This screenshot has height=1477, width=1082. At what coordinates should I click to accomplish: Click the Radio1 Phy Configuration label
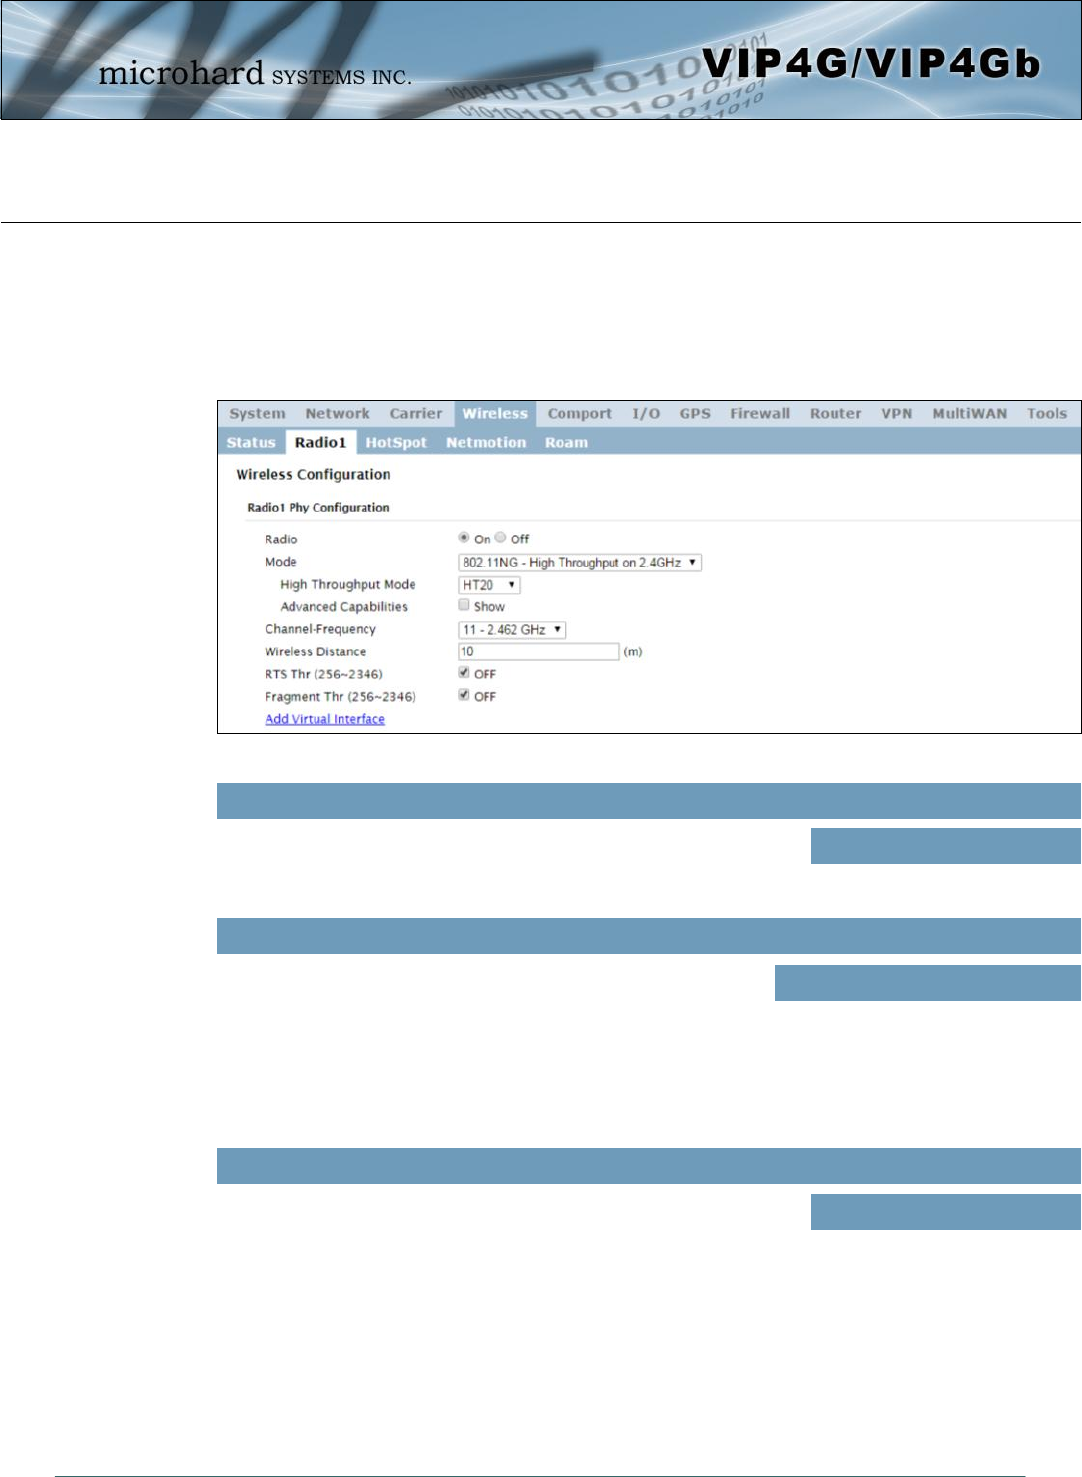(318, 508)
